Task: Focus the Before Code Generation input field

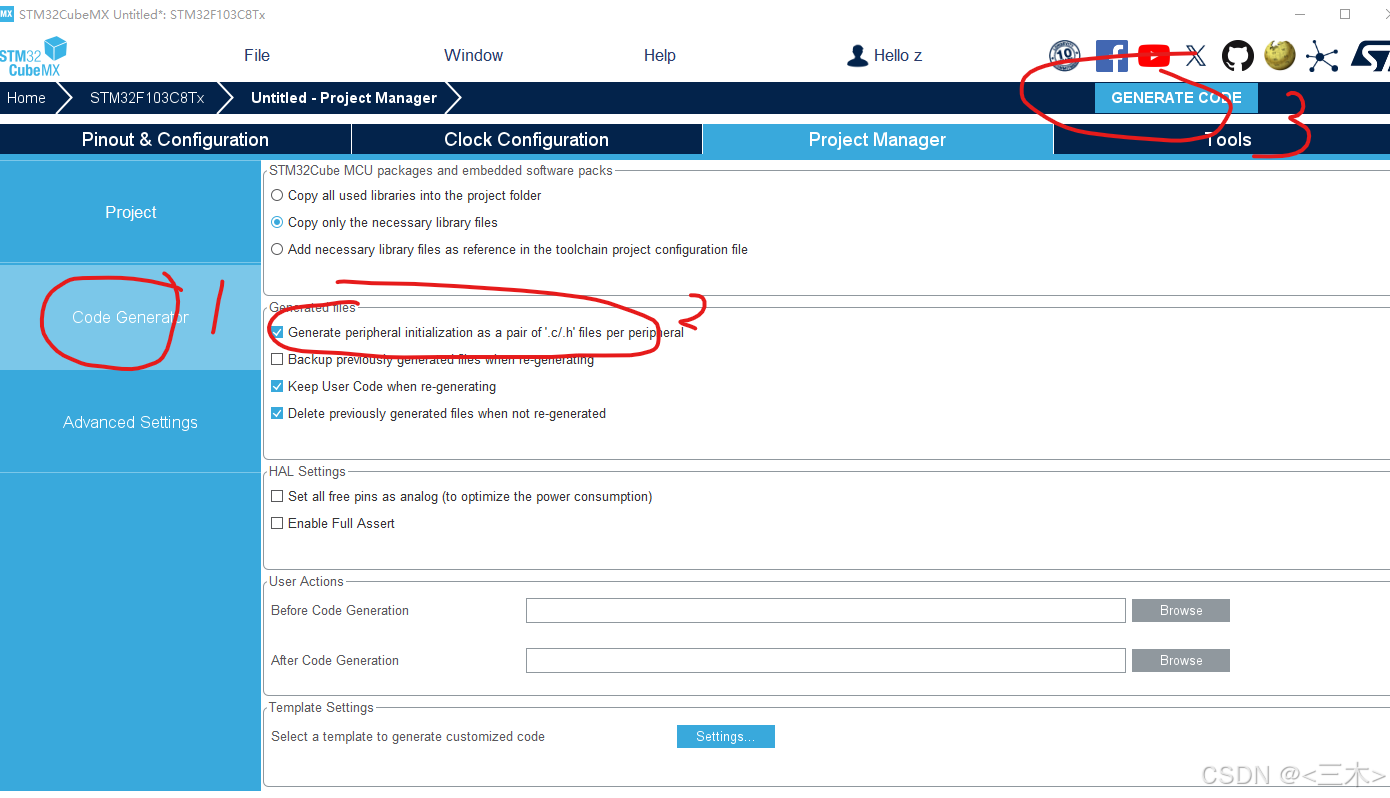Action: (826, 610)
